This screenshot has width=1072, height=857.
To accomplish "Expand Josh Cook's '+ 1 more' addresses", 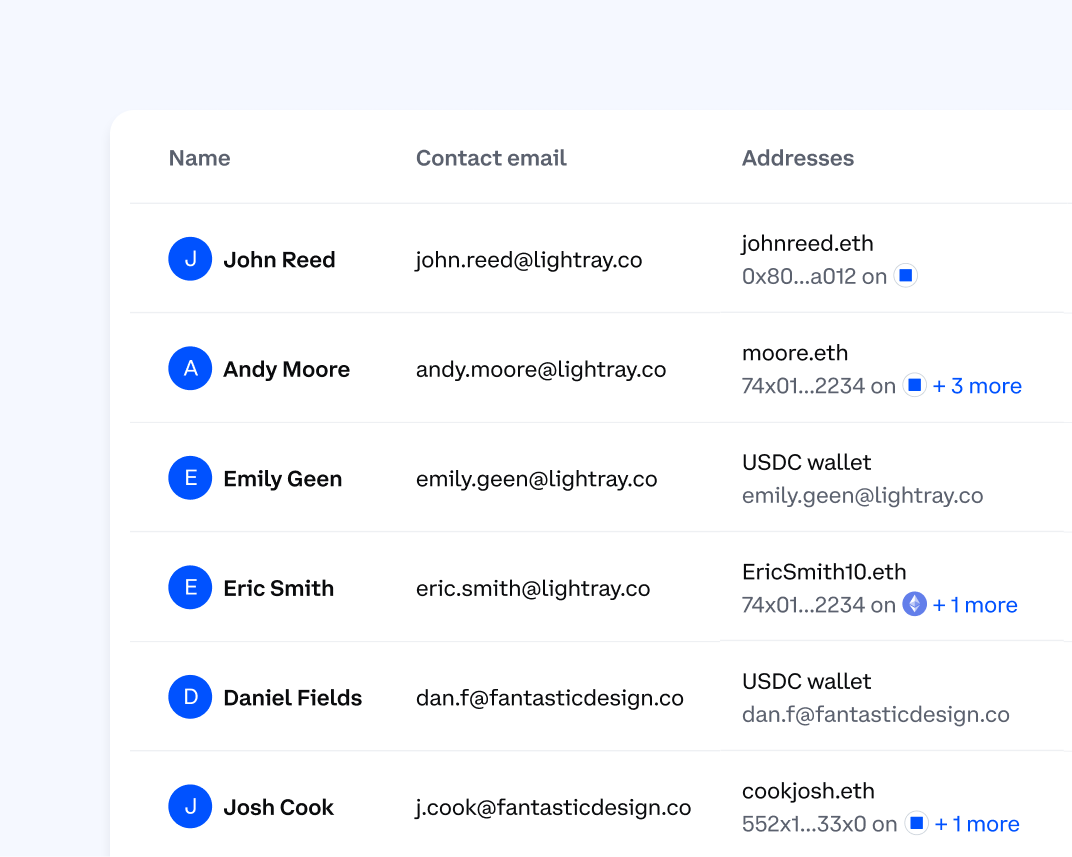I will pos(977,823).
